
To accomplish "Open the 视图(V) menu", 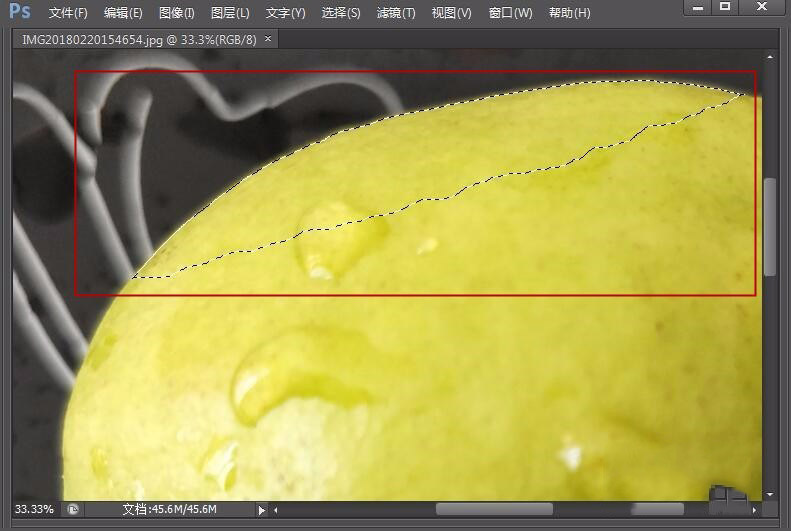I will point(451,13).
